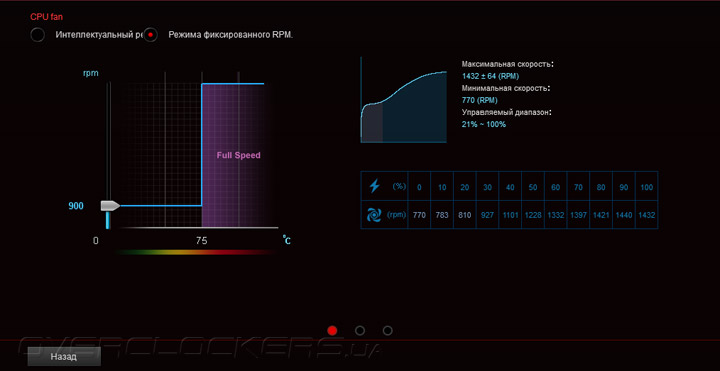Click the 100 percent header cell
Screen dimensions: 720x371
coord(647,186)
